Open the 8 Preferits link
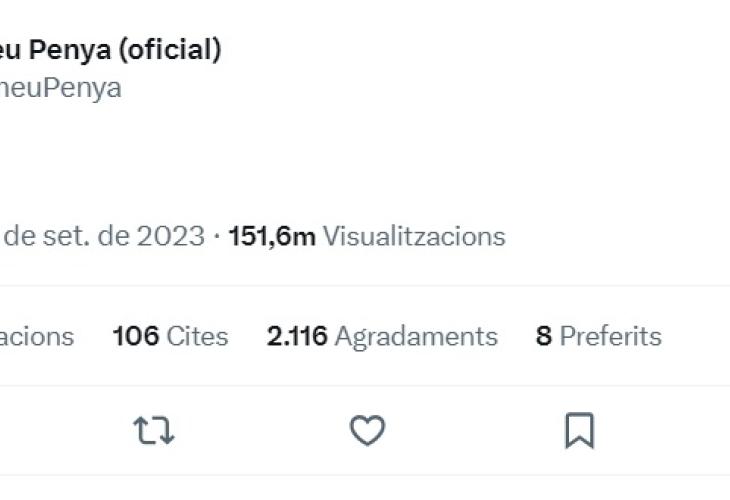The height and width of the screenshot is (500, 730). coord(598,336)
